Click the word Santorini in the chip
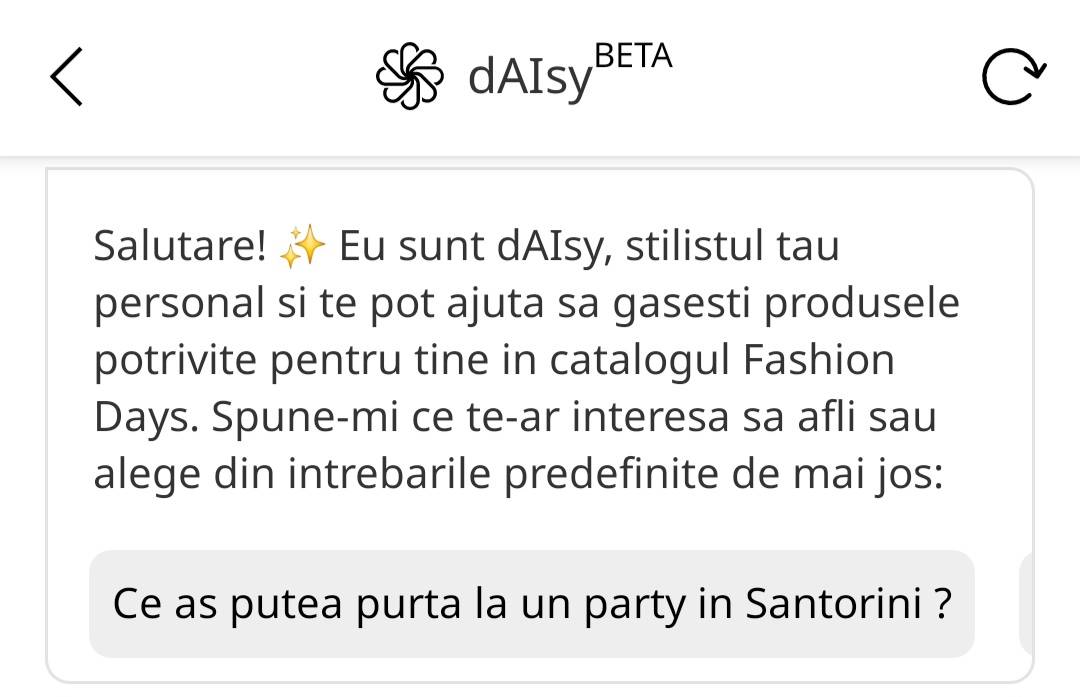This screenshot has width=1080, height=697. (x=834, y=603)
